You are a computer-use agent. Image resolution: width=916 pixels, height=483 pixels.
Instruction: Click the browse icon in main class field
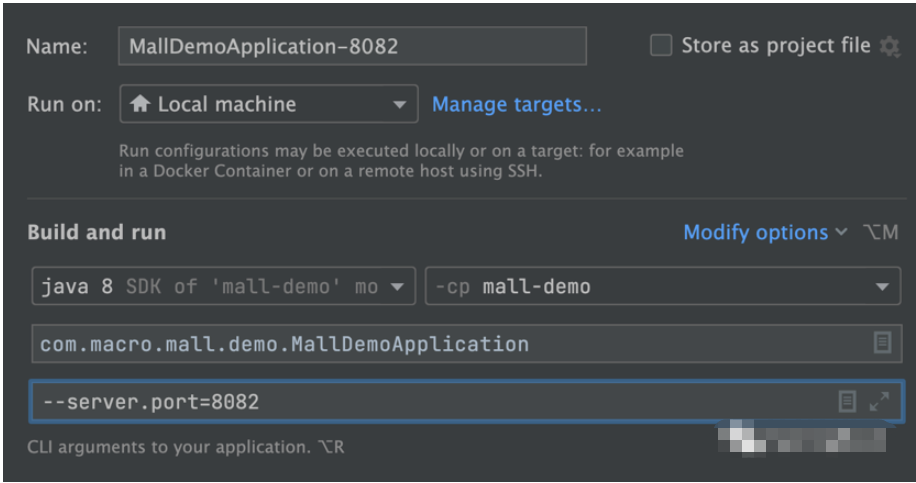tap(882, 343)
